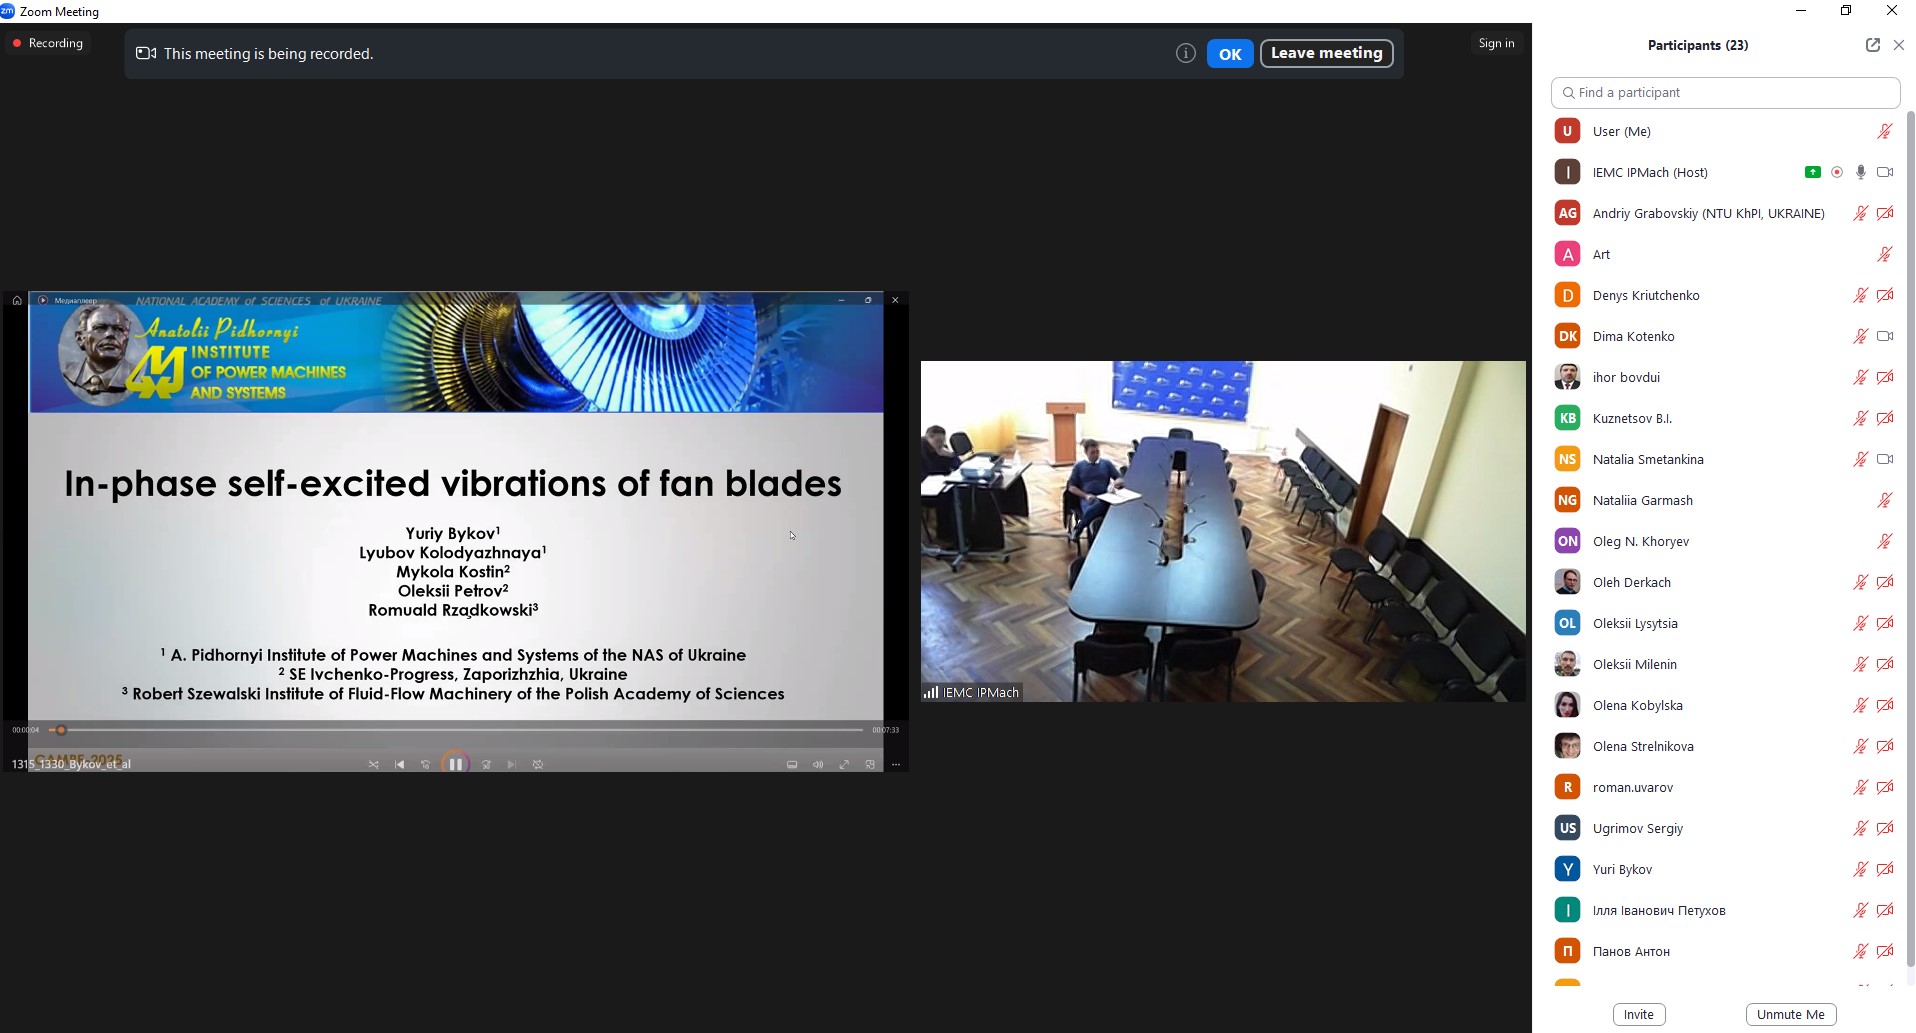Click the Find a participant search field

tap(1725, 92)
